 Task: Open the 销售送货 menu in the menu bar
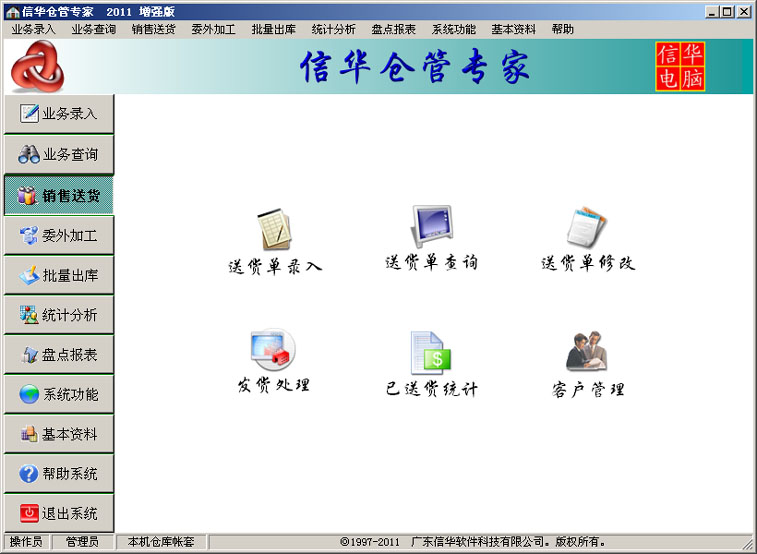tap(154, 29)
